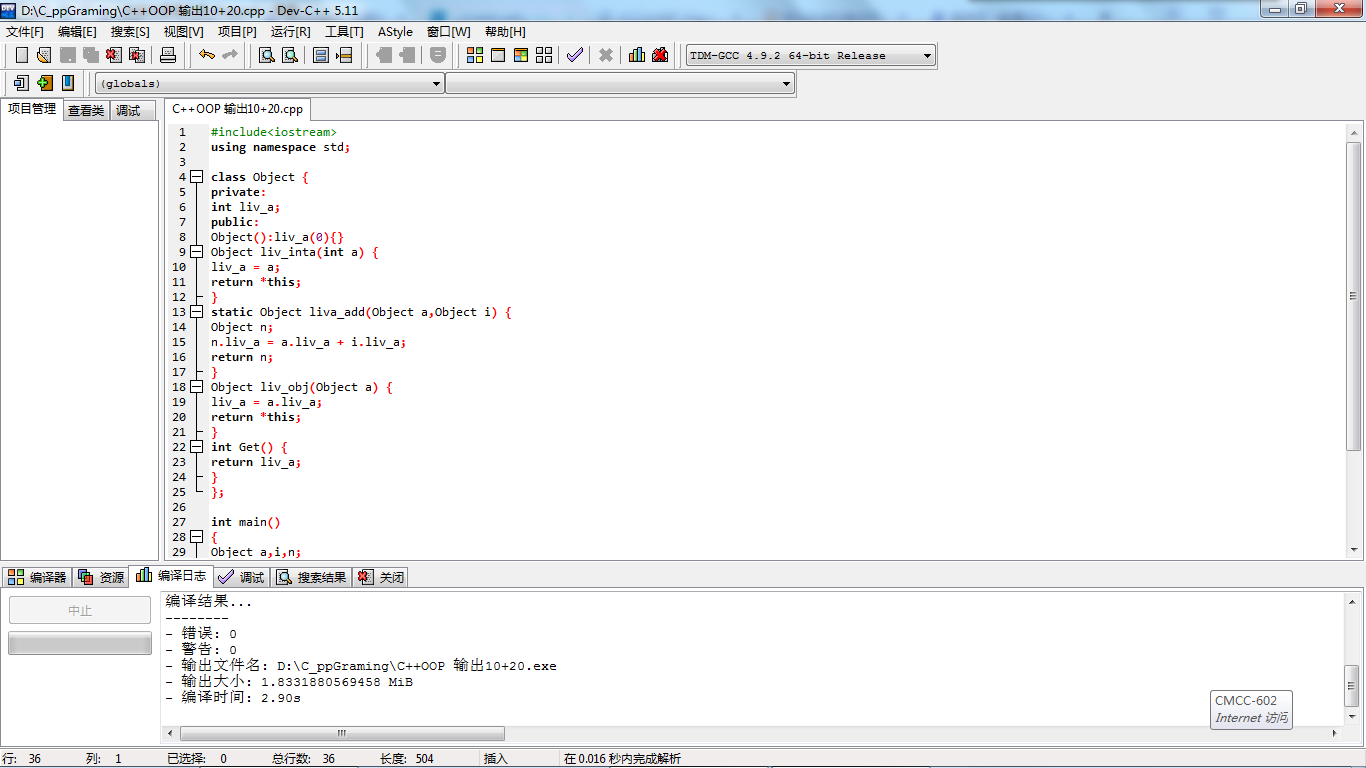Click the New file toolbar icon
The image size is (1366, 768).
tap(21, 55)
